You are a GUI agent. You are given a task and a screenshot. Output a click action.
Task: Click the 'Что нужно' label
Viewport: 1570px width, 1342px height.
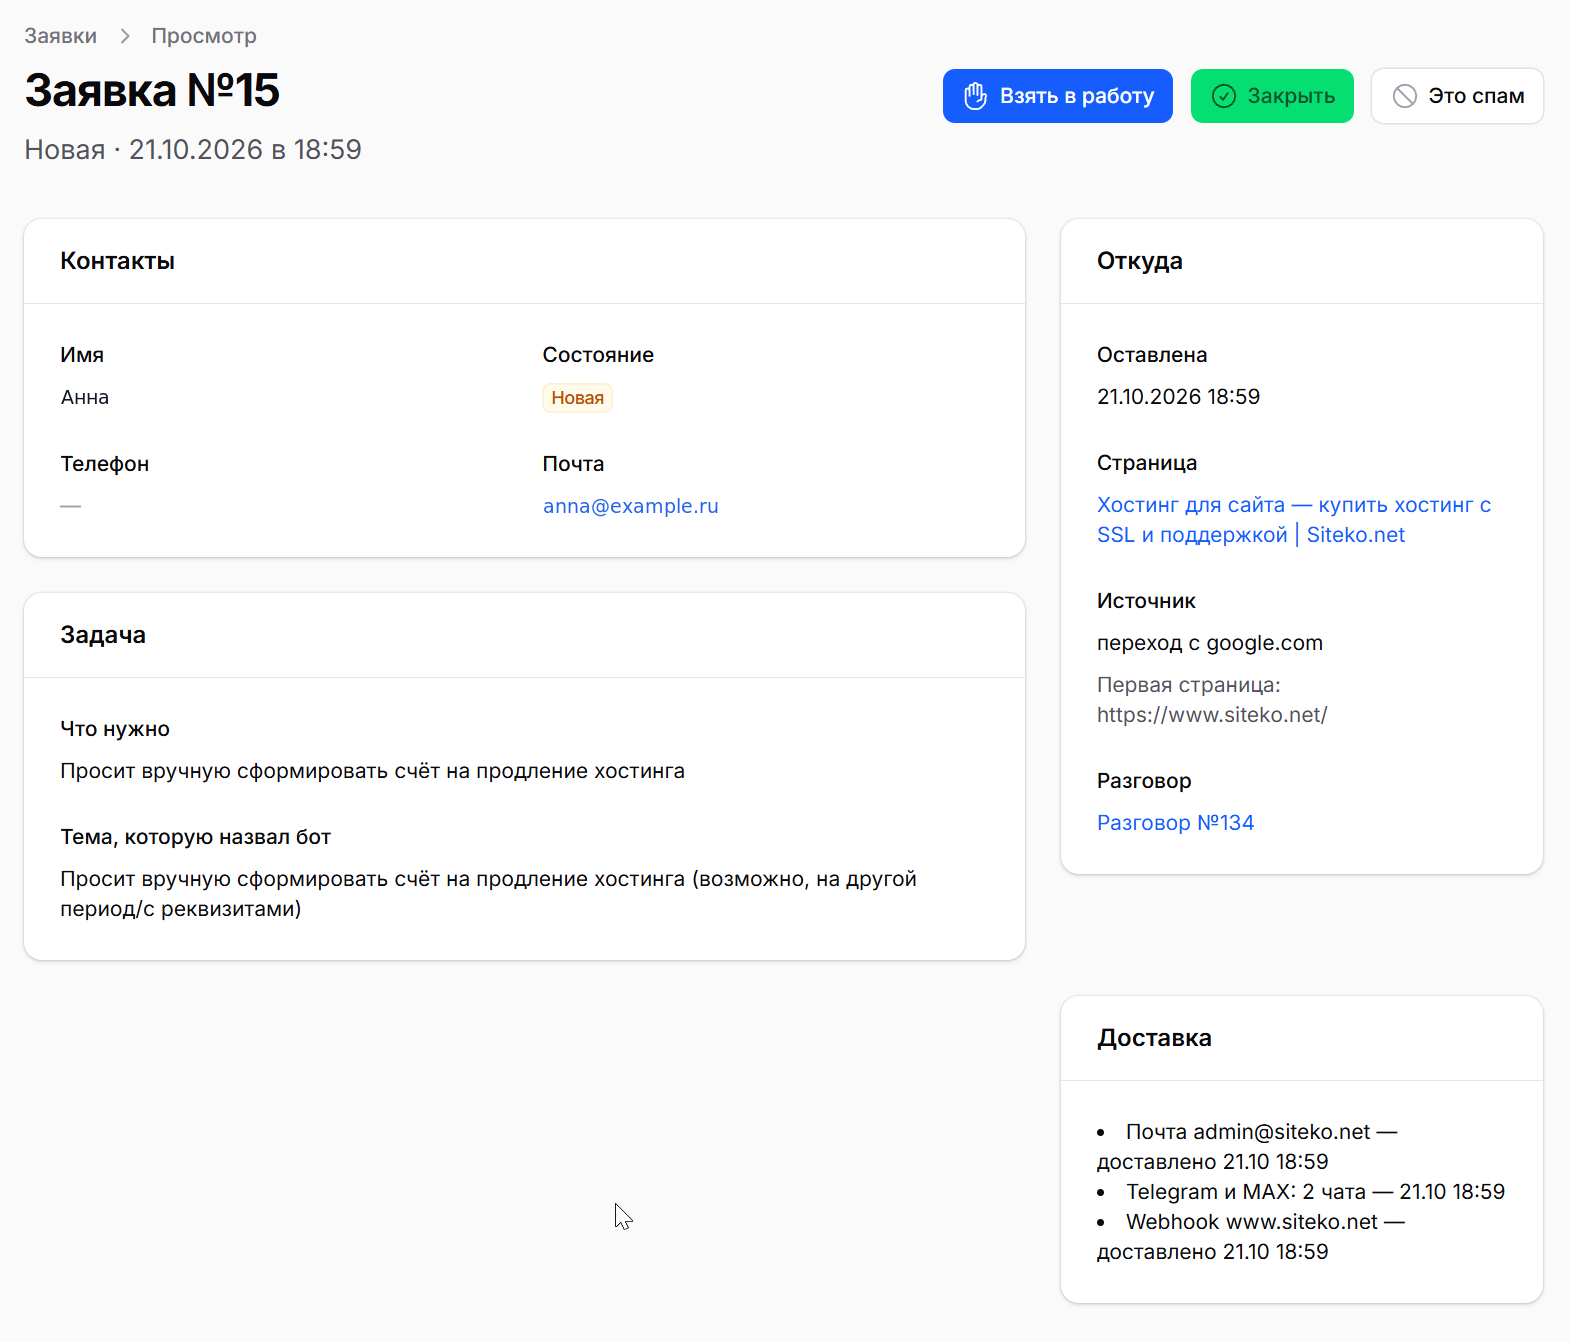[x=115, y=729]
